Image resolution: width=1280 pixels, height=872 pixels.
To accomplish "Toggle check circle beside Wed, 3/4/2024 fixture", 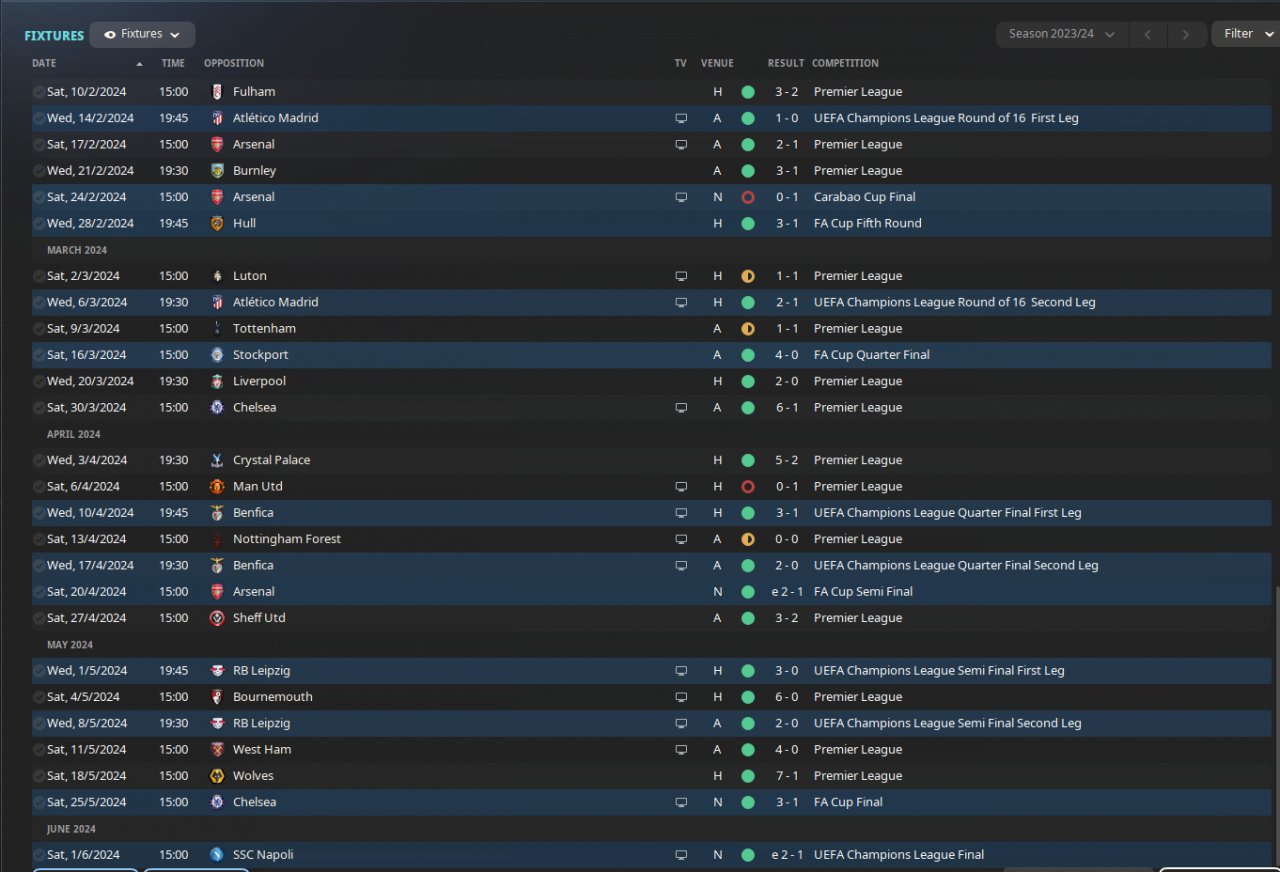I will tap(38, 460).
